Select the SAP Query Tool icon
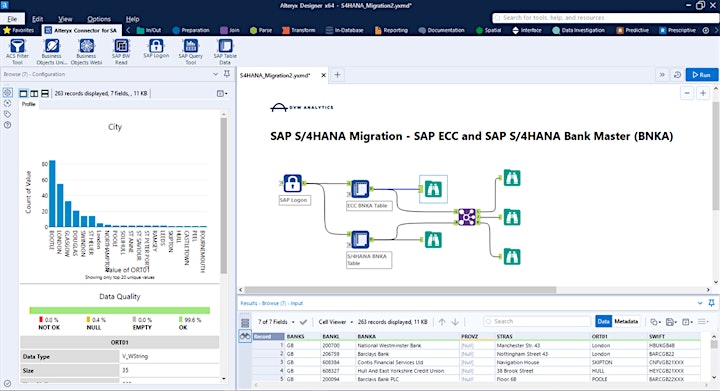 point(191,46)
